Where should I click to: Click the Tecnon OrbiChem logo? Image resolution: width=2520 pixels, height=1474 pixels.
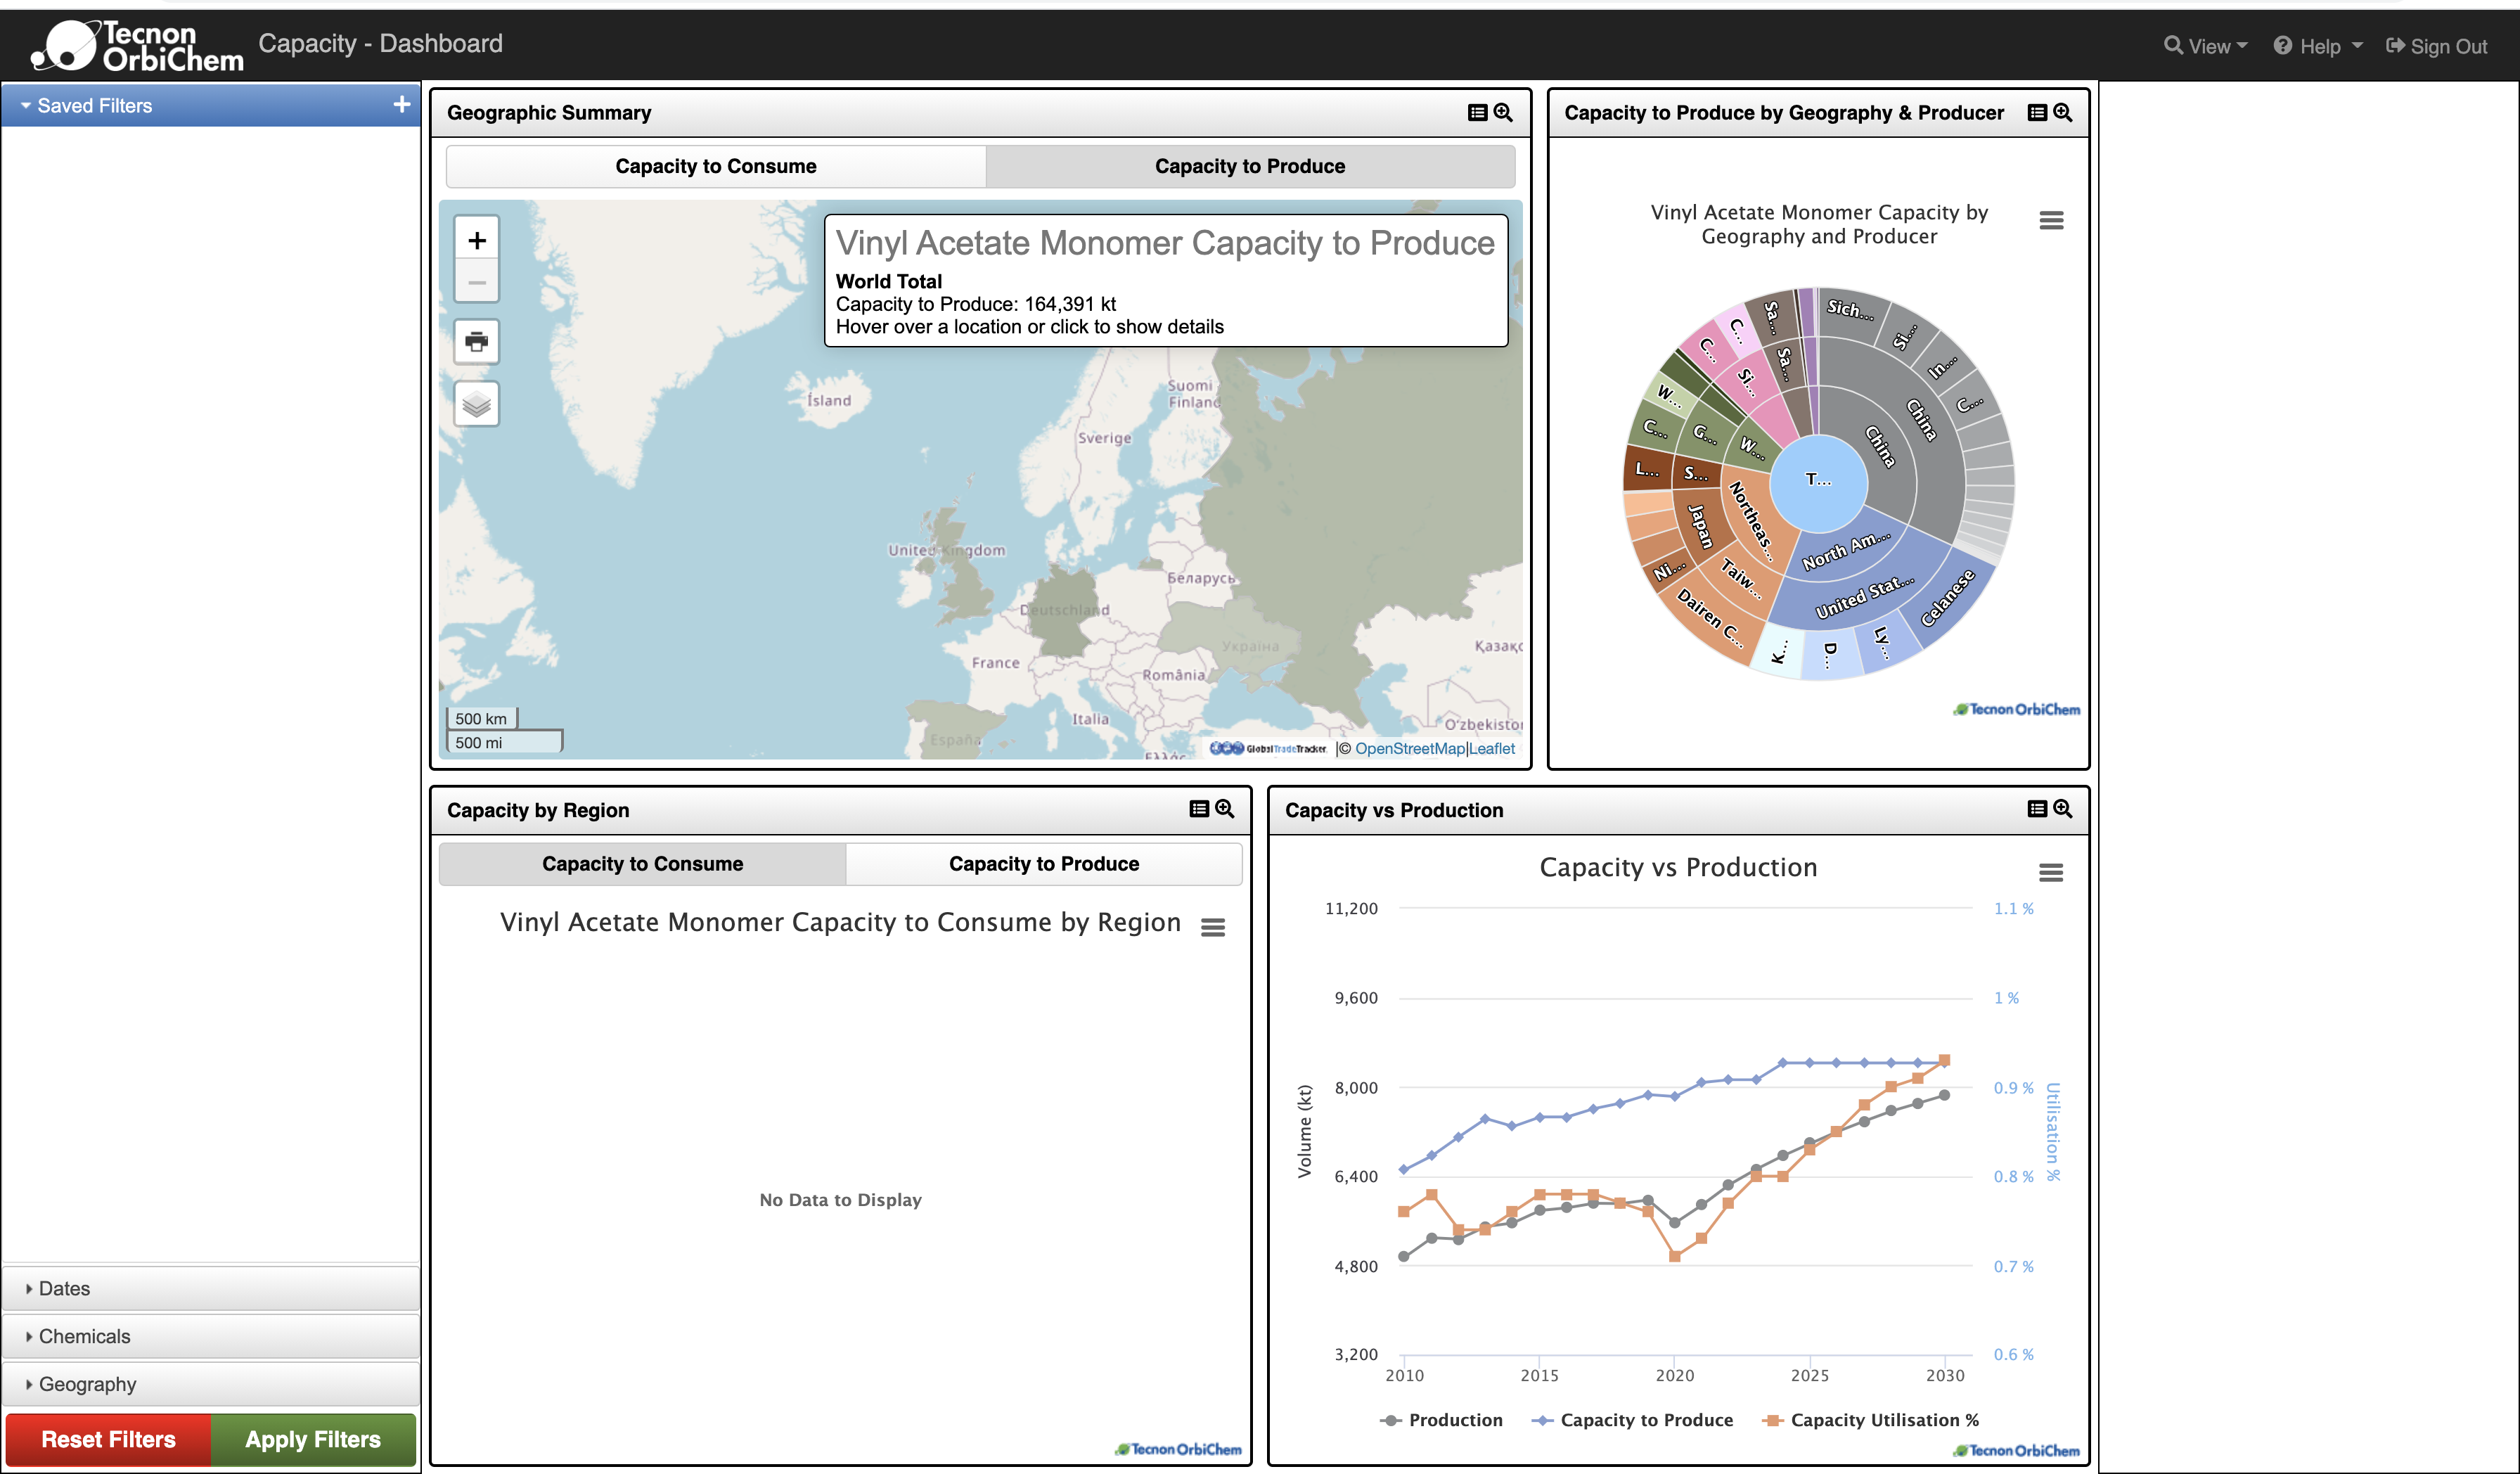[x=137, y=46]
